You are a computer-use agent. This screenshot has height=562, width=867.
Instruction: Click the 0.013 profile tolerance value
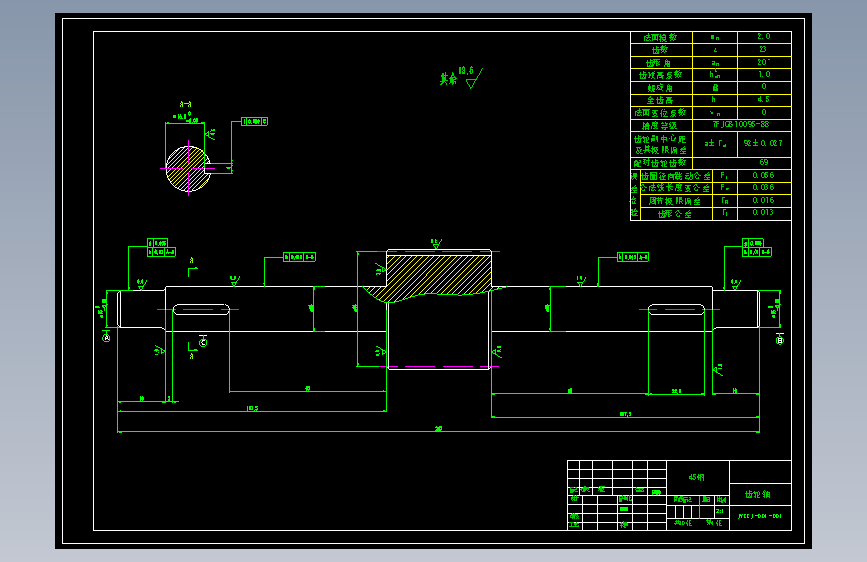click(764, 214)
